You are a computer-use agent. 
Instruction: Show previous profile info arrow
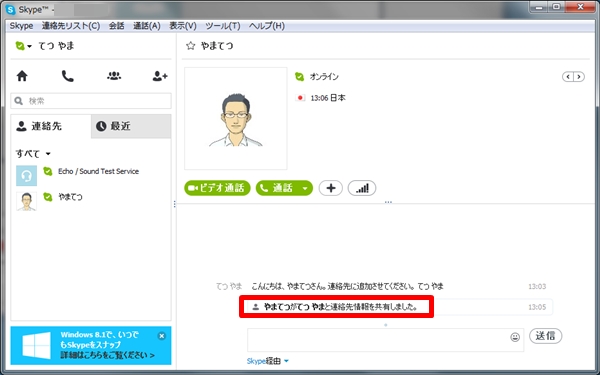(568, 77)
